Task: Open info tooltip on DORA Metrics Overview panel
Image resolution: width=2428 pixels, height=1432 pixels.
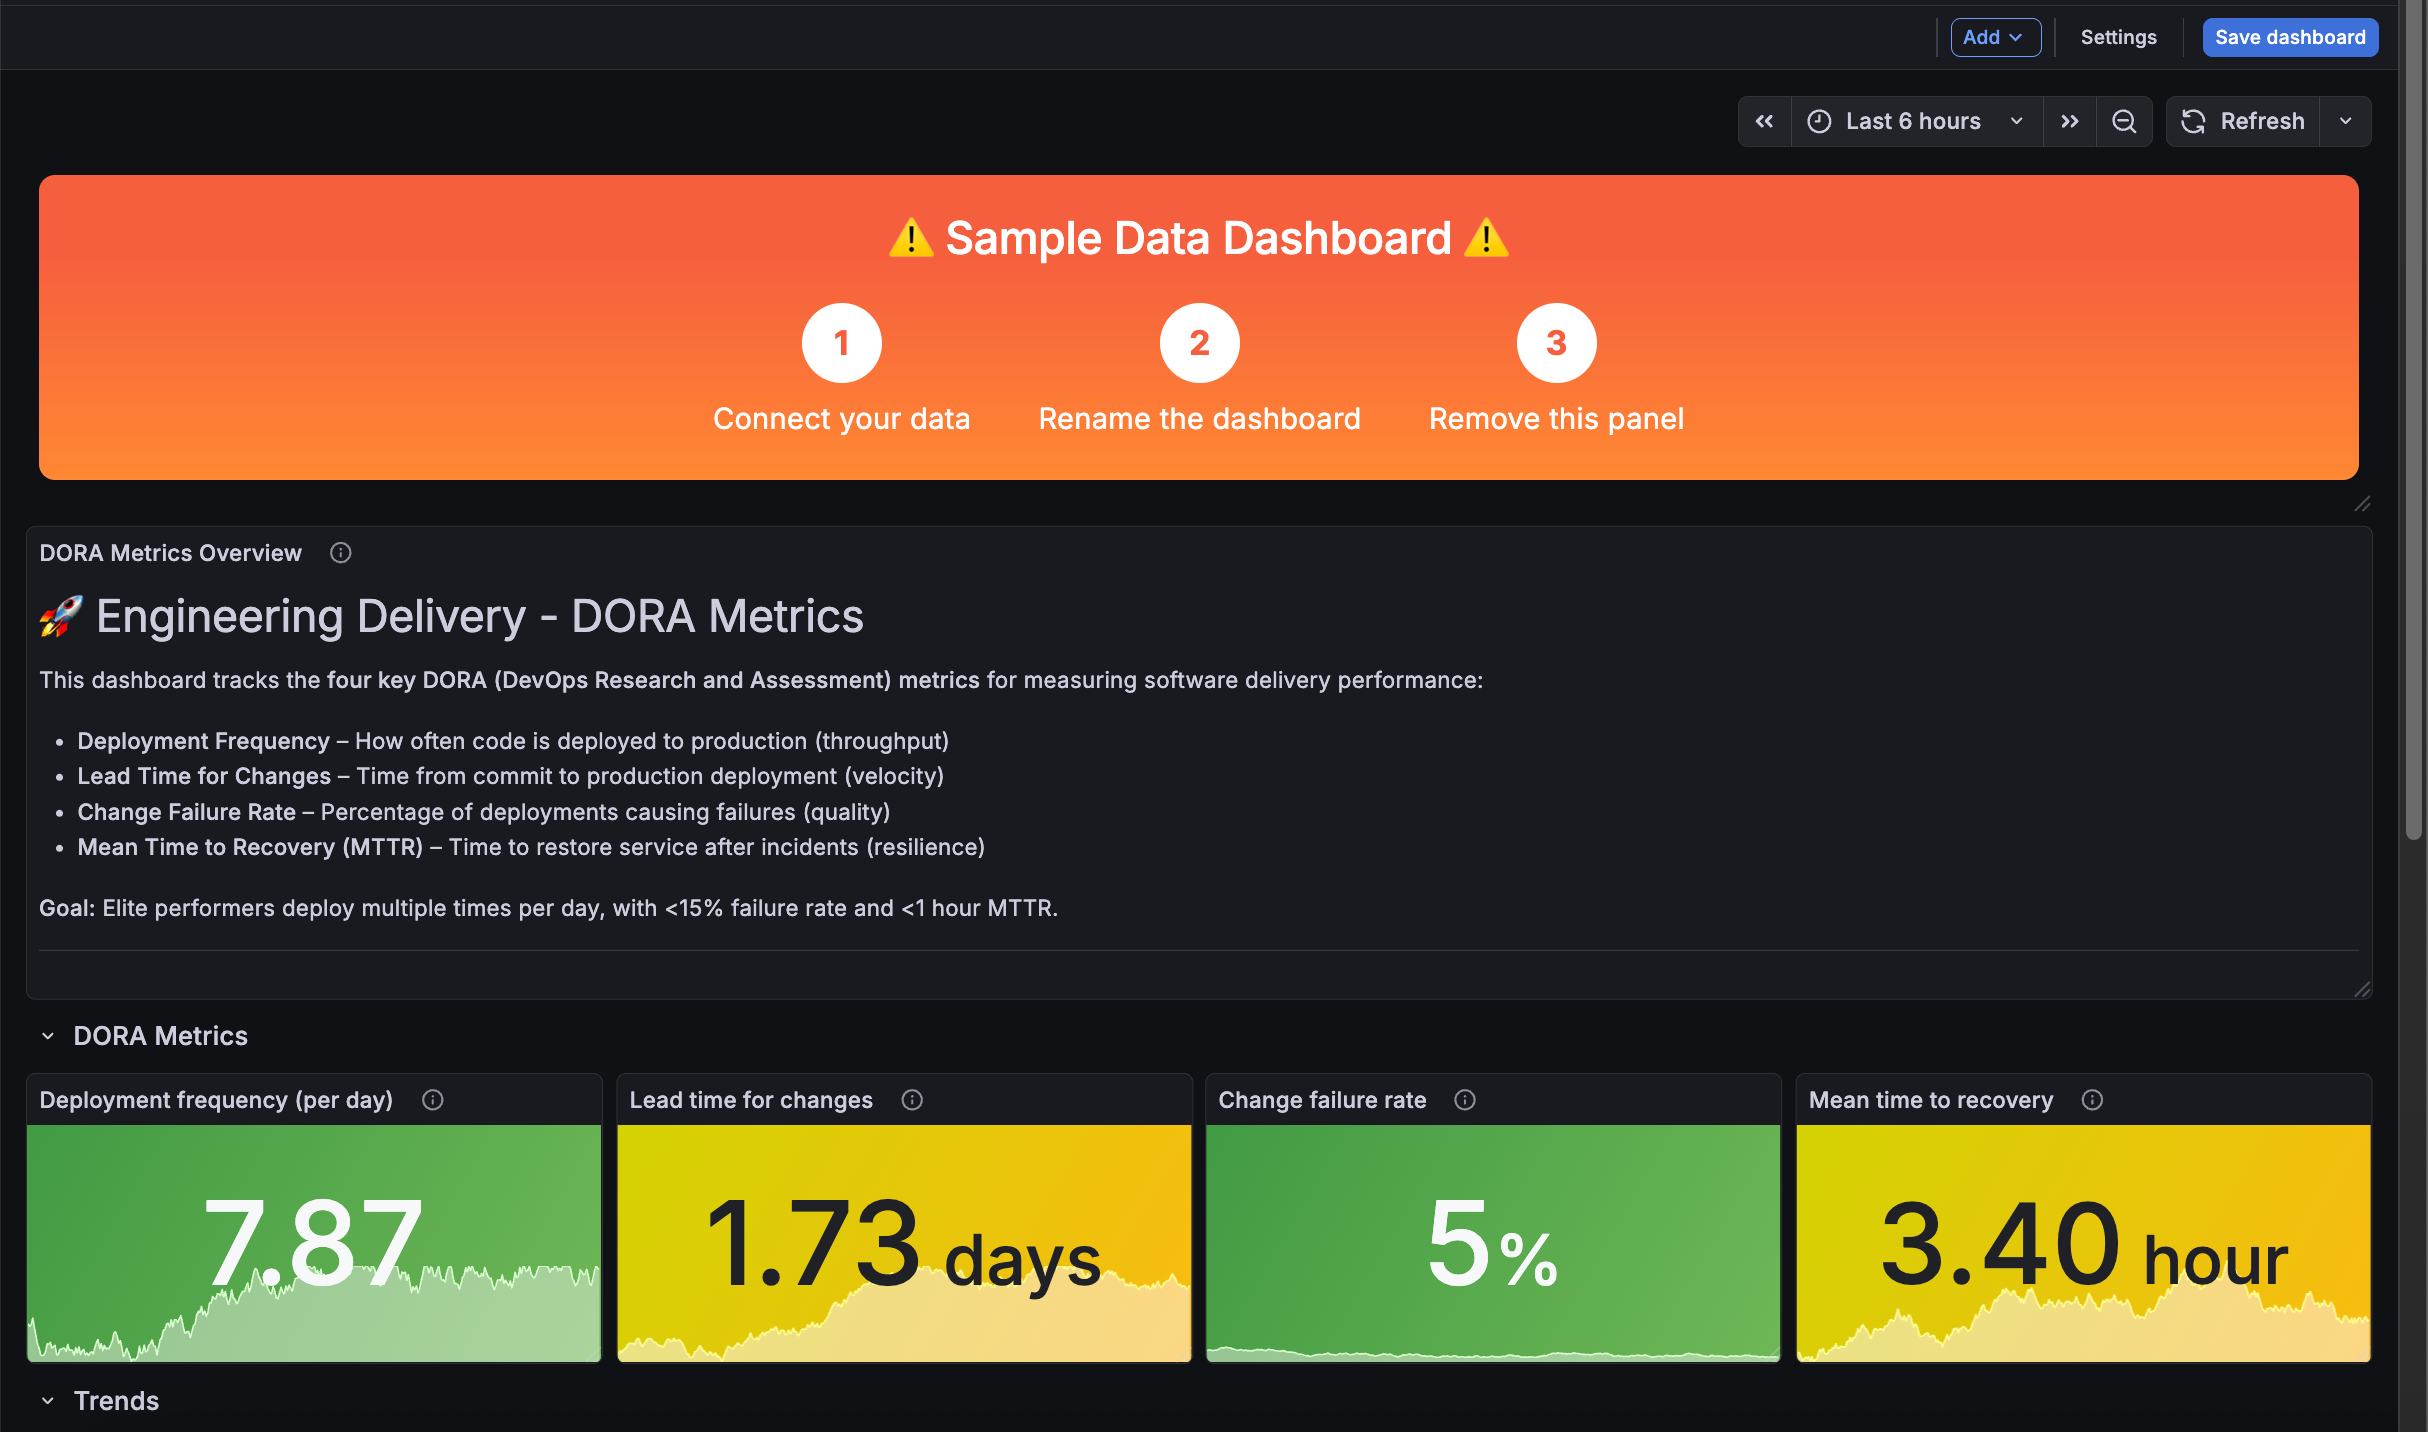Action: (x=340, y=552)
